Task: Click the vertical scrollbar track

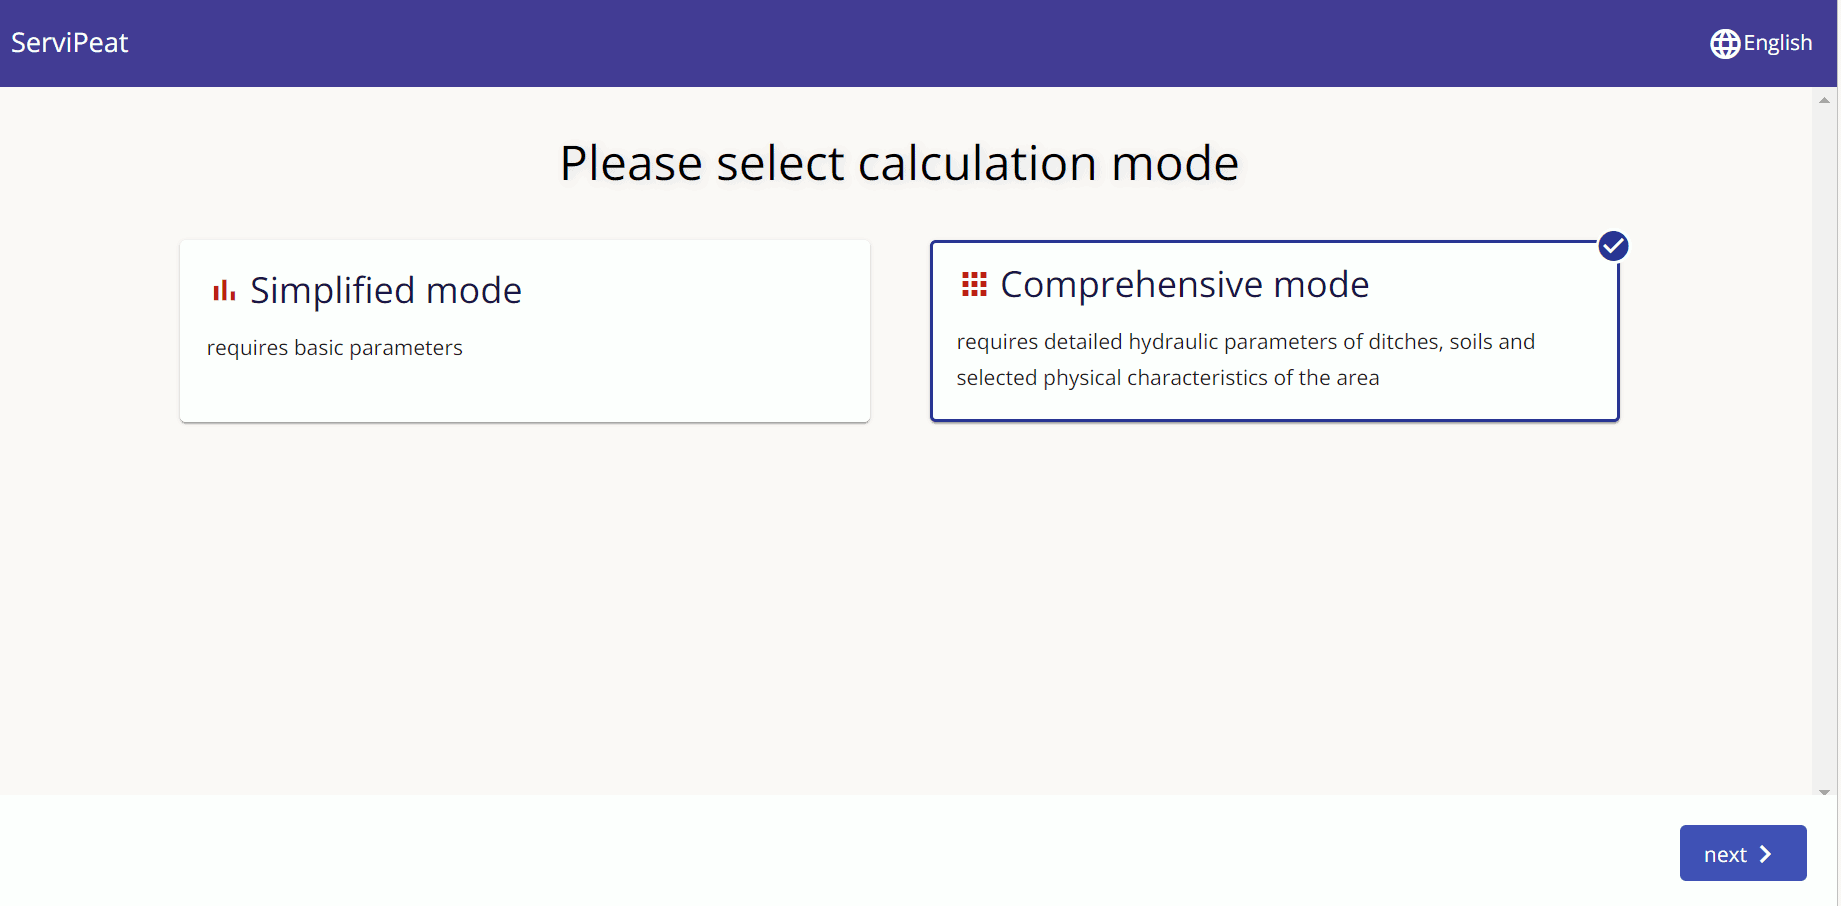Action: (x=1824, y=446)
